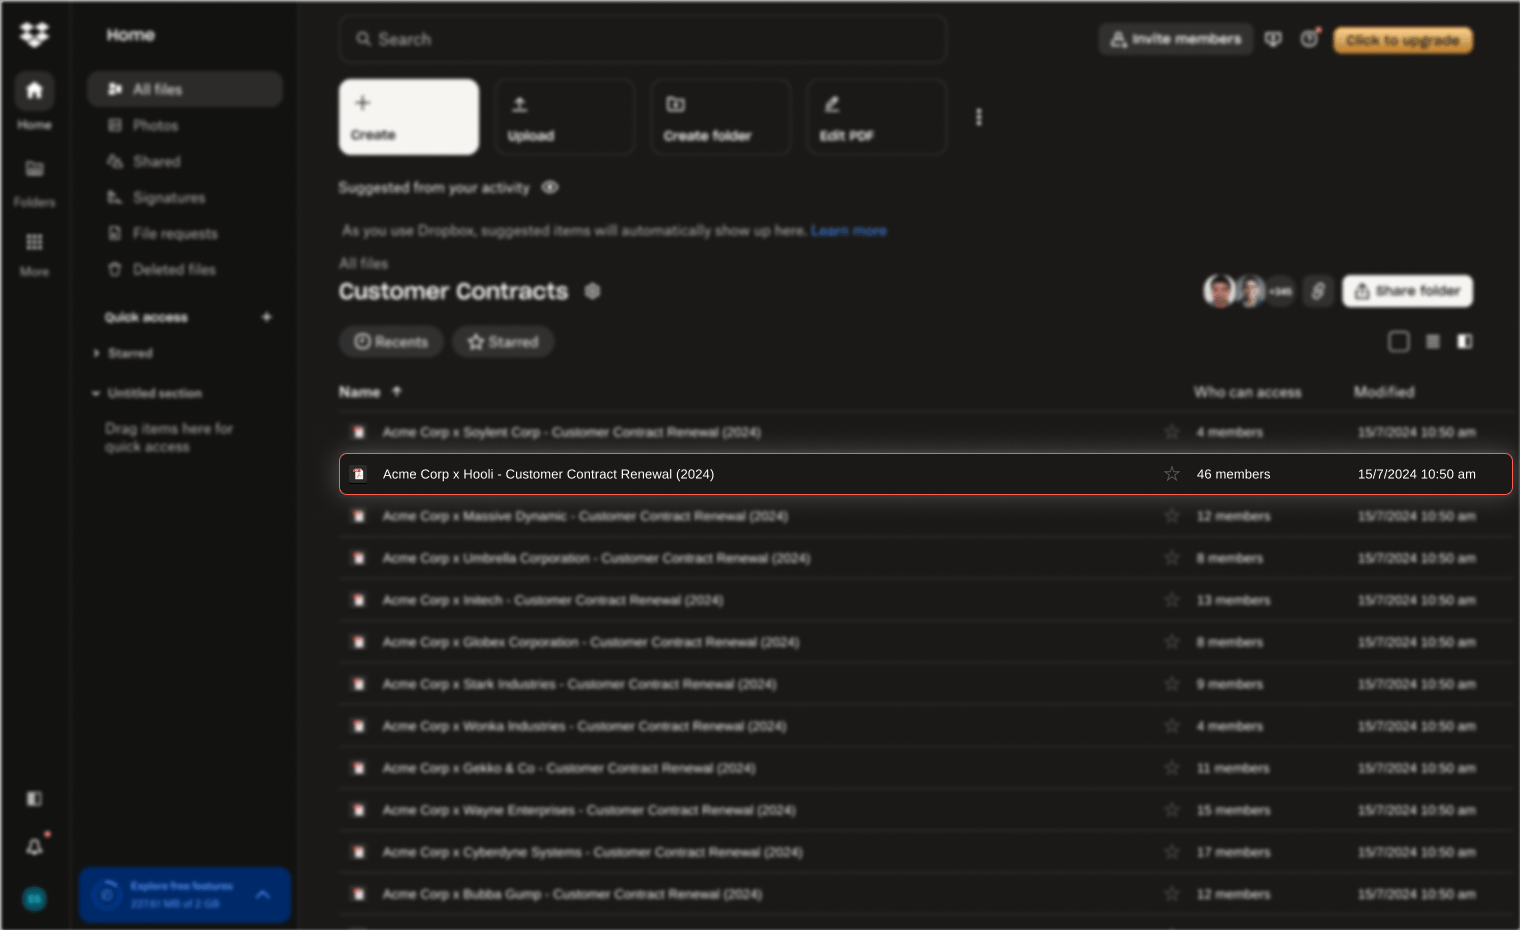Star the Umbrella Corporation contract
The width and height of the screenshot is (1520, 930).
point(1172,558)
